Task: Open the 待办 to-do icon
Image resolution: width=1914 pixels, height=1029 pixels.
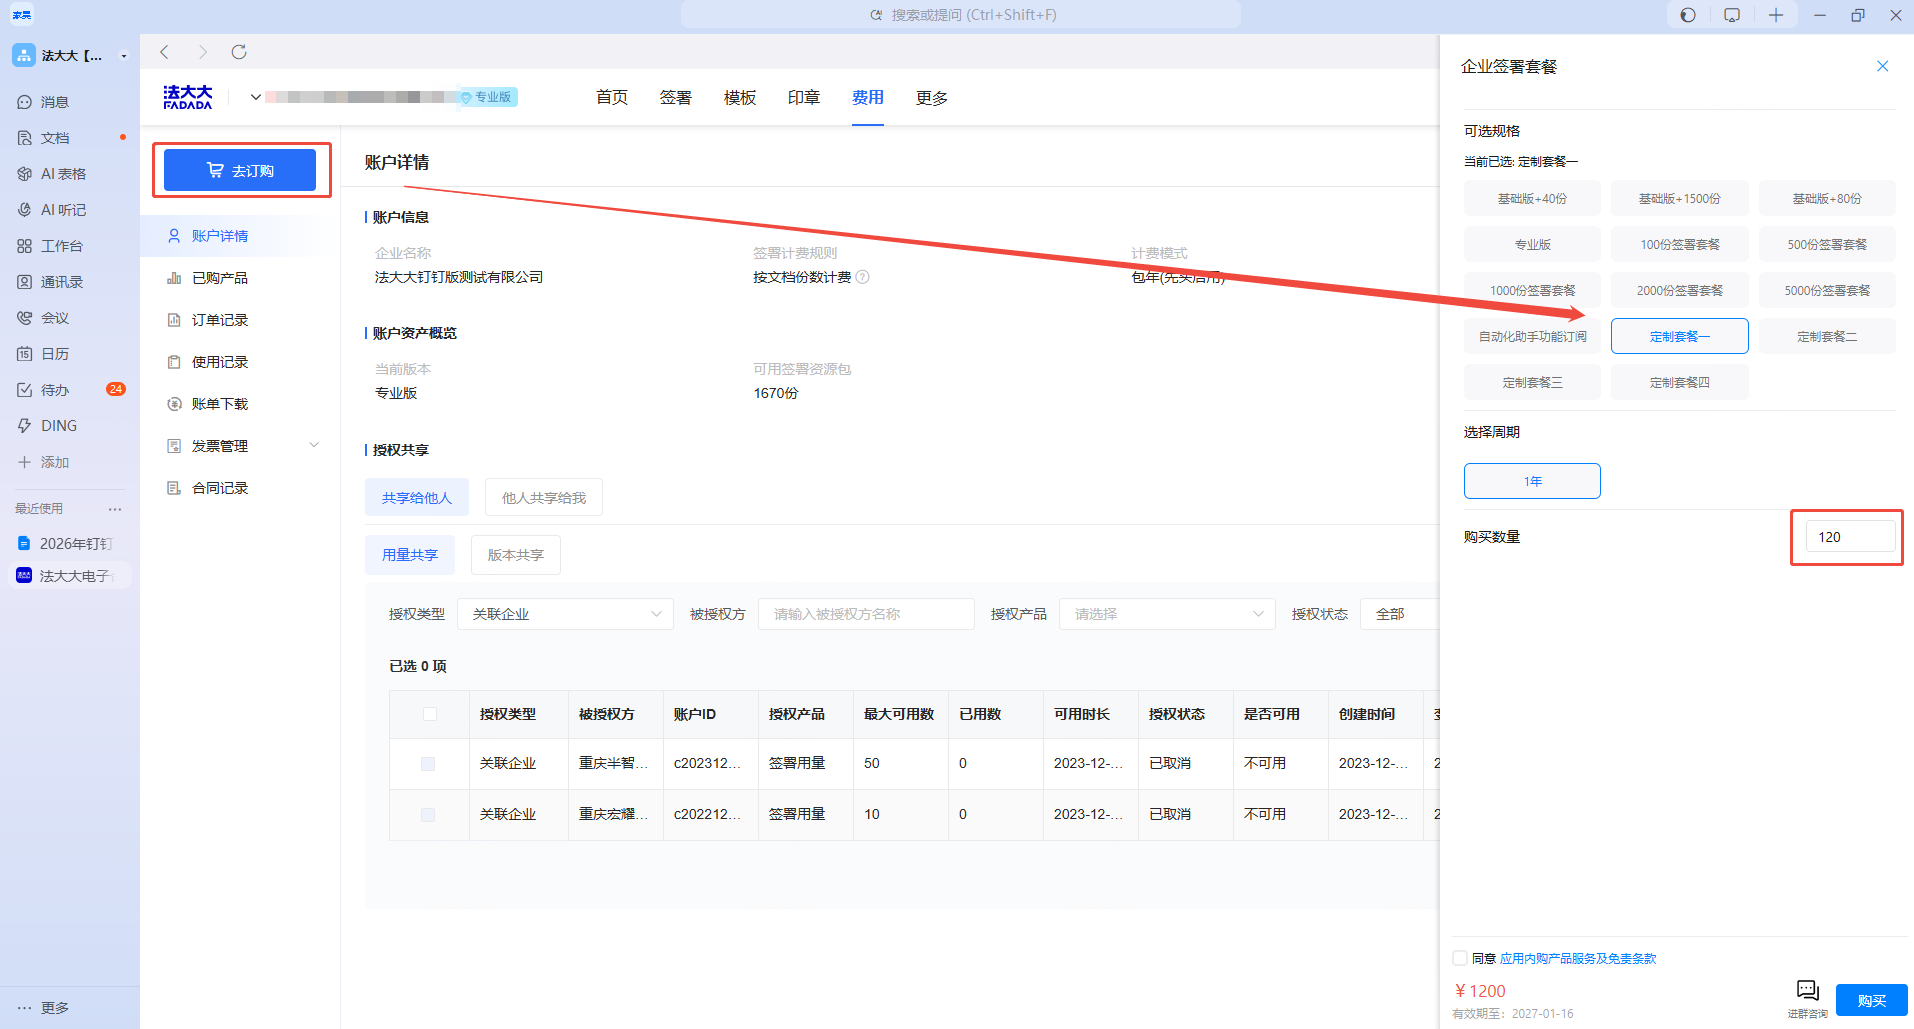Action: pyautogui.click(x=25, y=390)
